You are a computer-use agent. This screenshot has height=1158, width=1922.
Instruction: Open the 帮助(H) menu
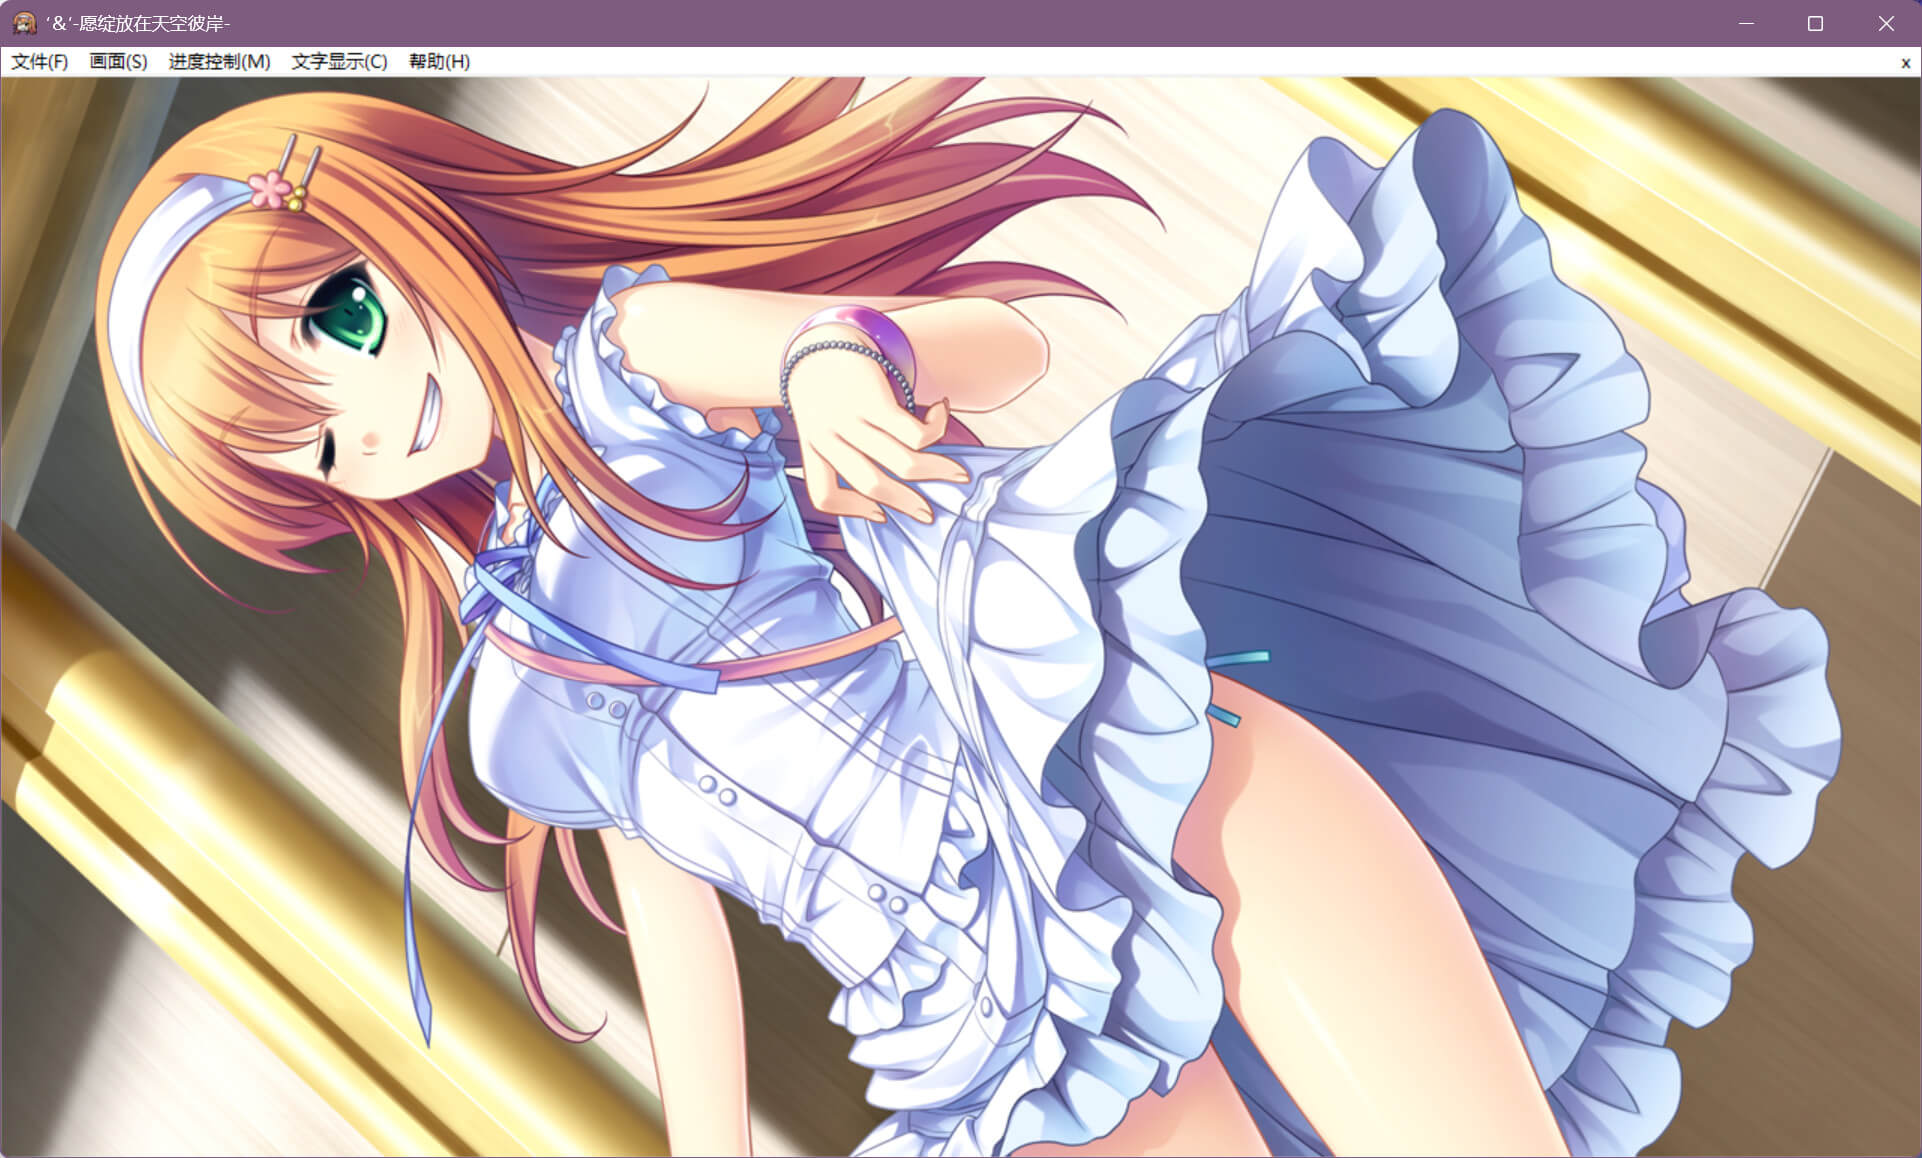(439, 62)
